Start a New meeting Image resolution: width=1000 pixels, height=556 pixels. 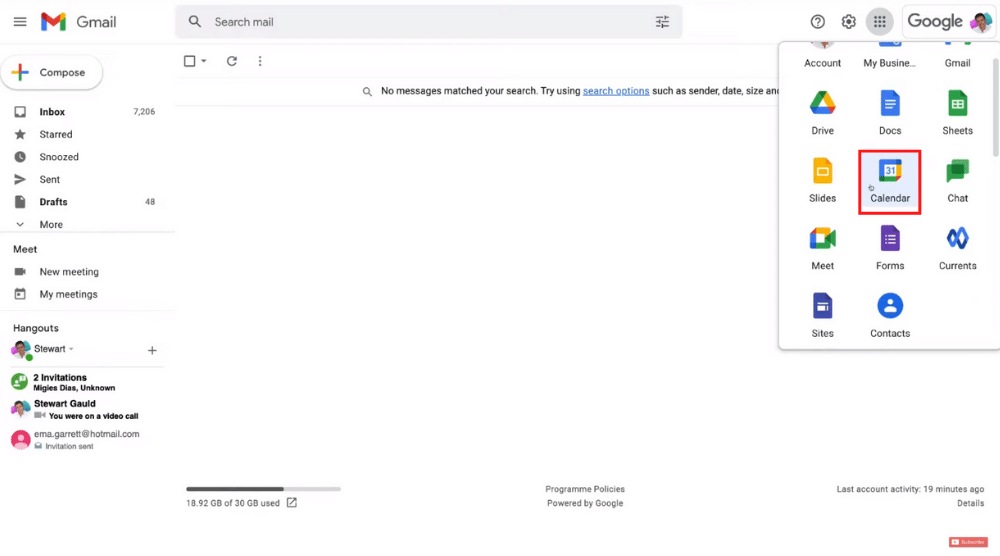[69, 272]
